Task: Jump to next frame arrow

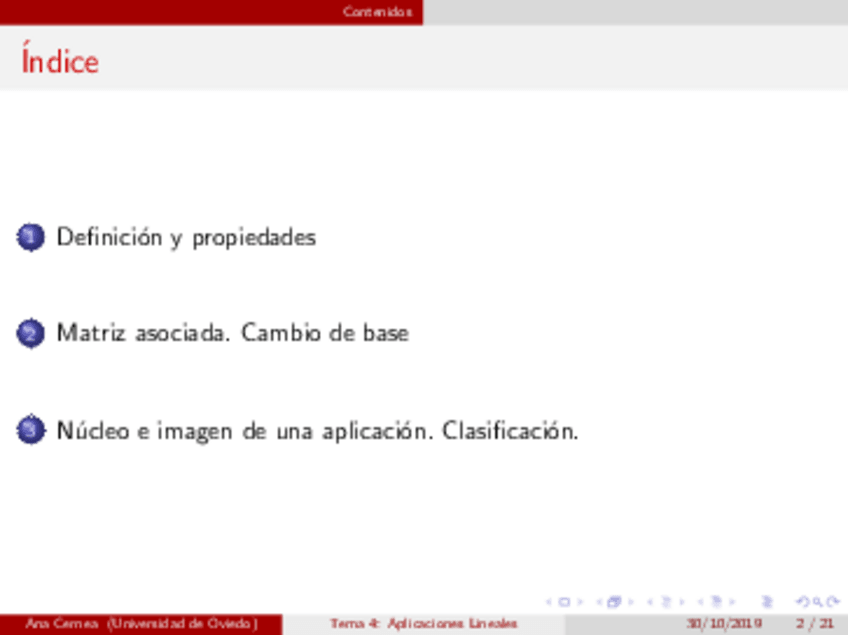Action: [630, 602]
